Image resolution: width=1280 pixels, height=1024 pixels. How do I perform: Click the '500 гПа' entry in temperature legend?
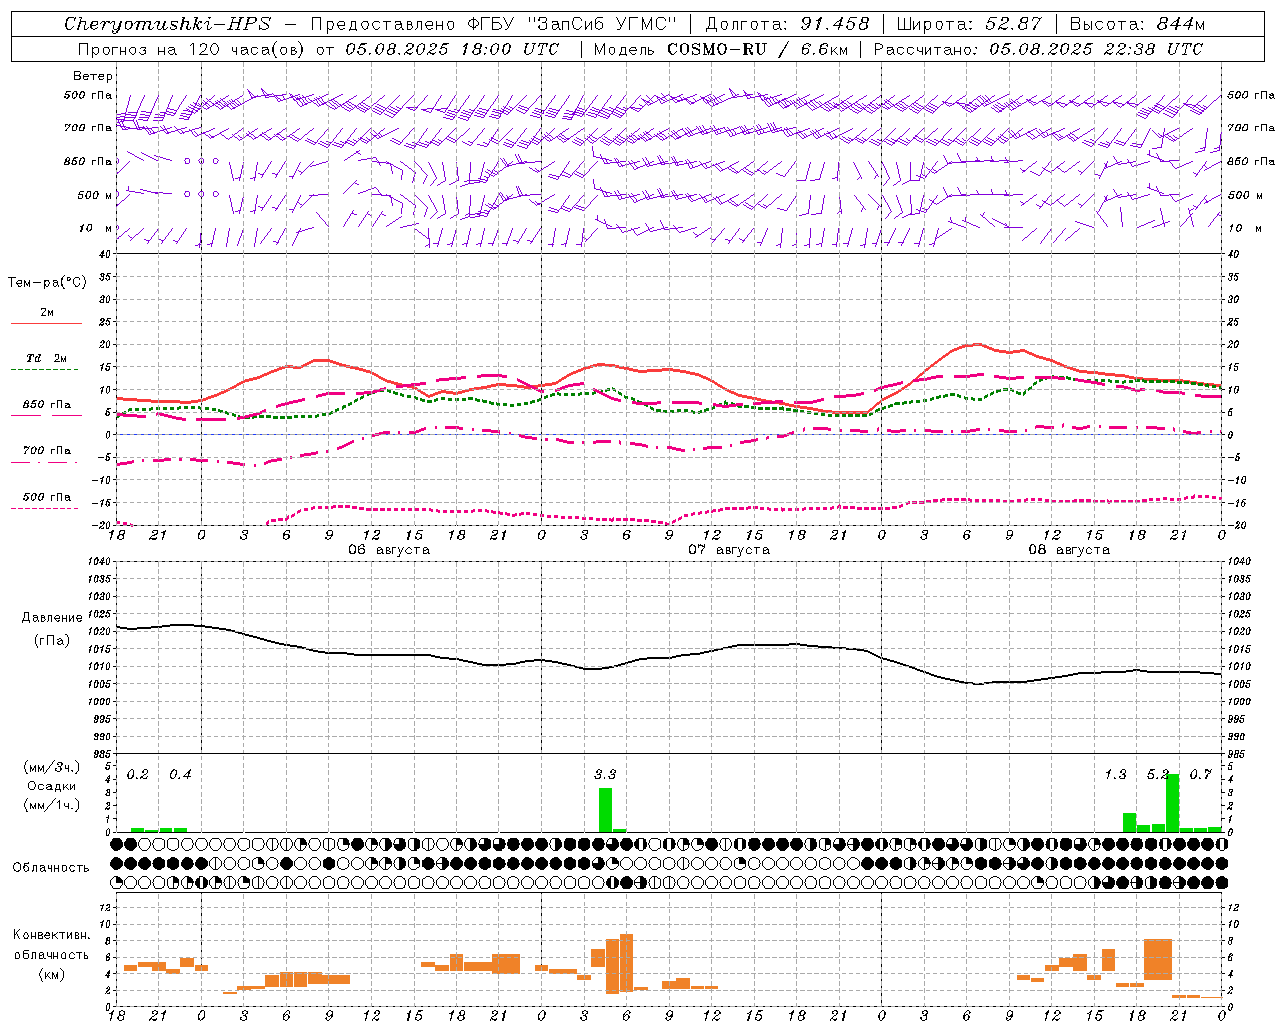click(47, 497)
